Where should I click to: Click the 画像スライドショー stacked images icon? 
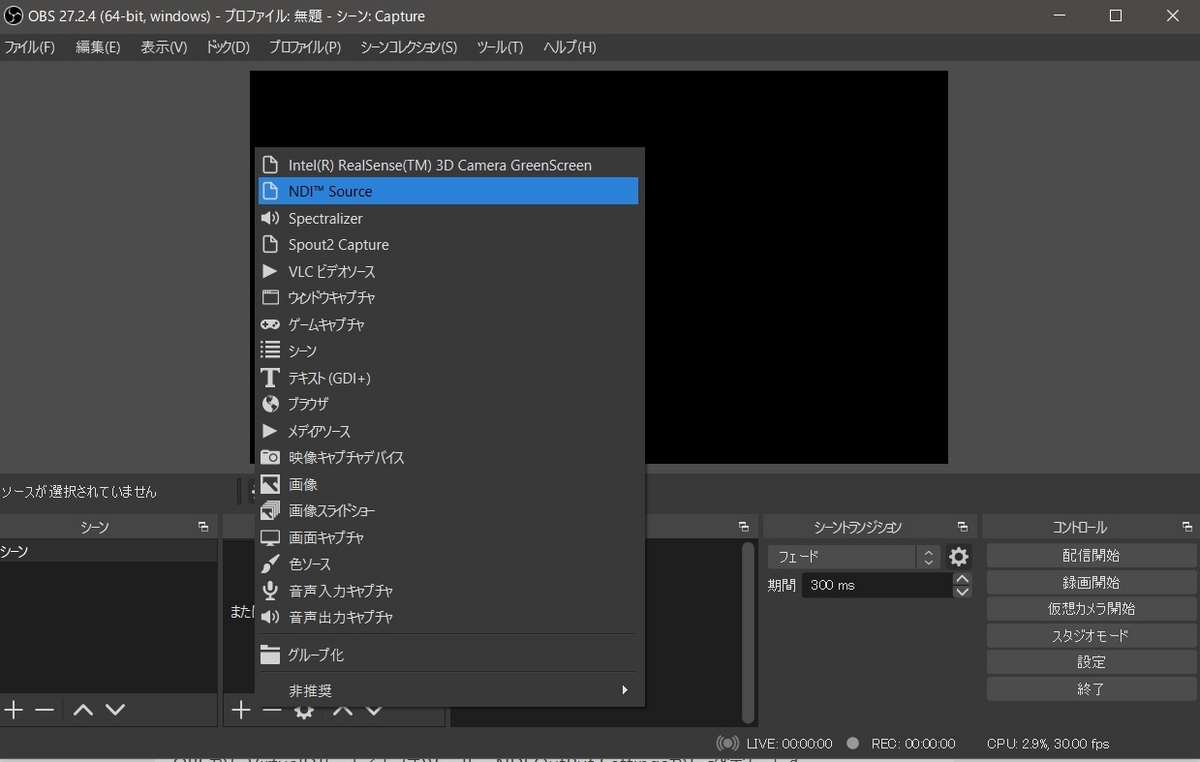[x=270, y=511]
